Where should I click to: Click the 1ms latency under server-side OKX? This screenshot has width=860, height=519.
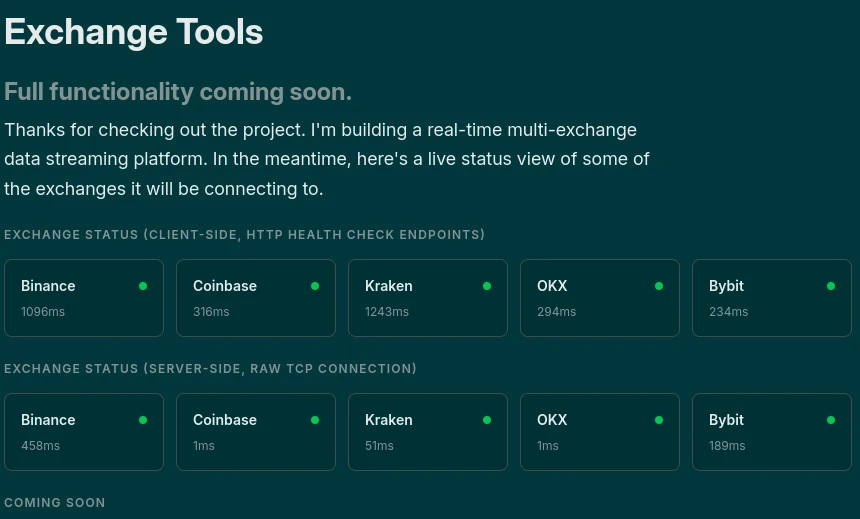tap(548, 445)
